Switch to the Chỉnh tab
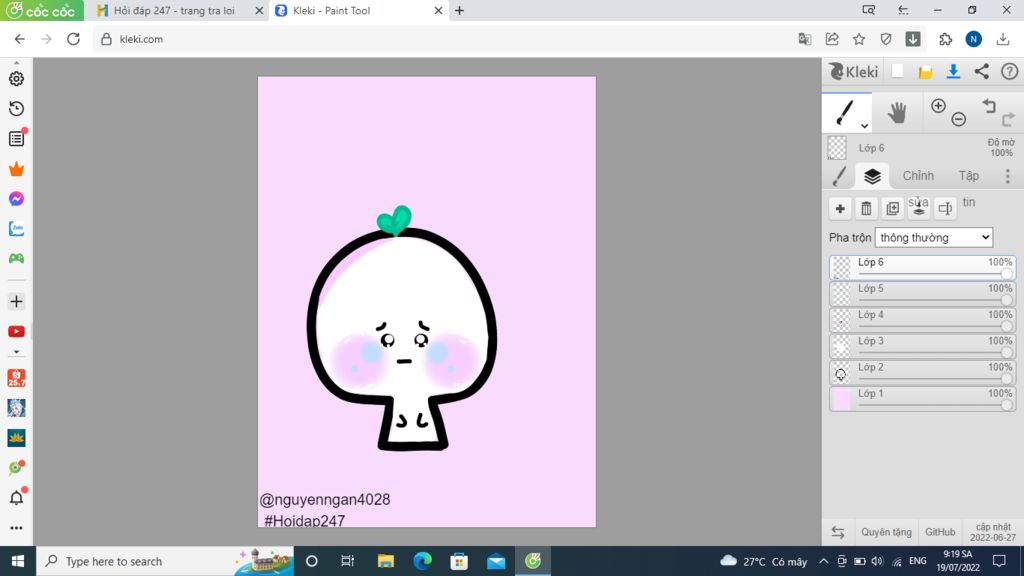Screen dimensions: 1024x576 point(918,176)
